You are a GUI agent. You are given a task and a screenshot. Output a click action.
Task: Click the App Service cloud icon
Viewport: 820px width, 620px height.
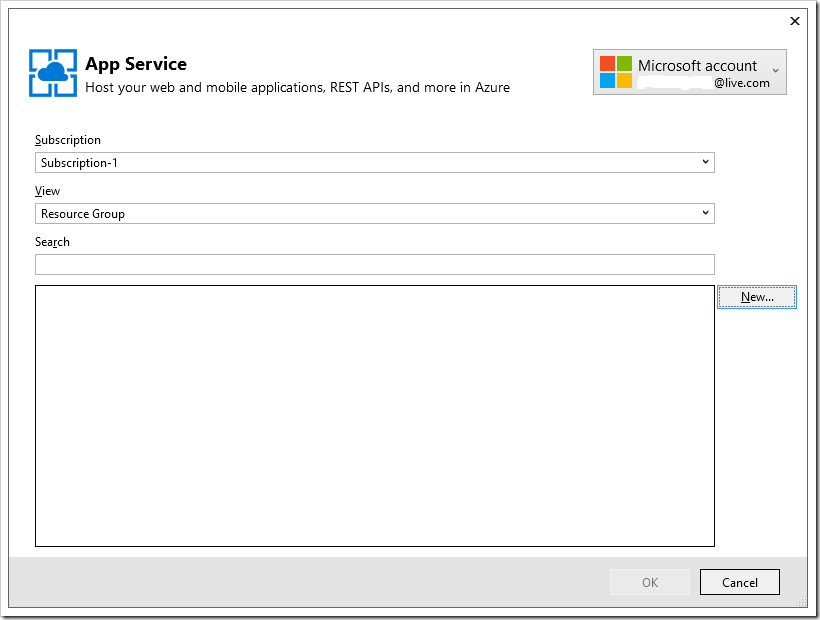(53, 73)
